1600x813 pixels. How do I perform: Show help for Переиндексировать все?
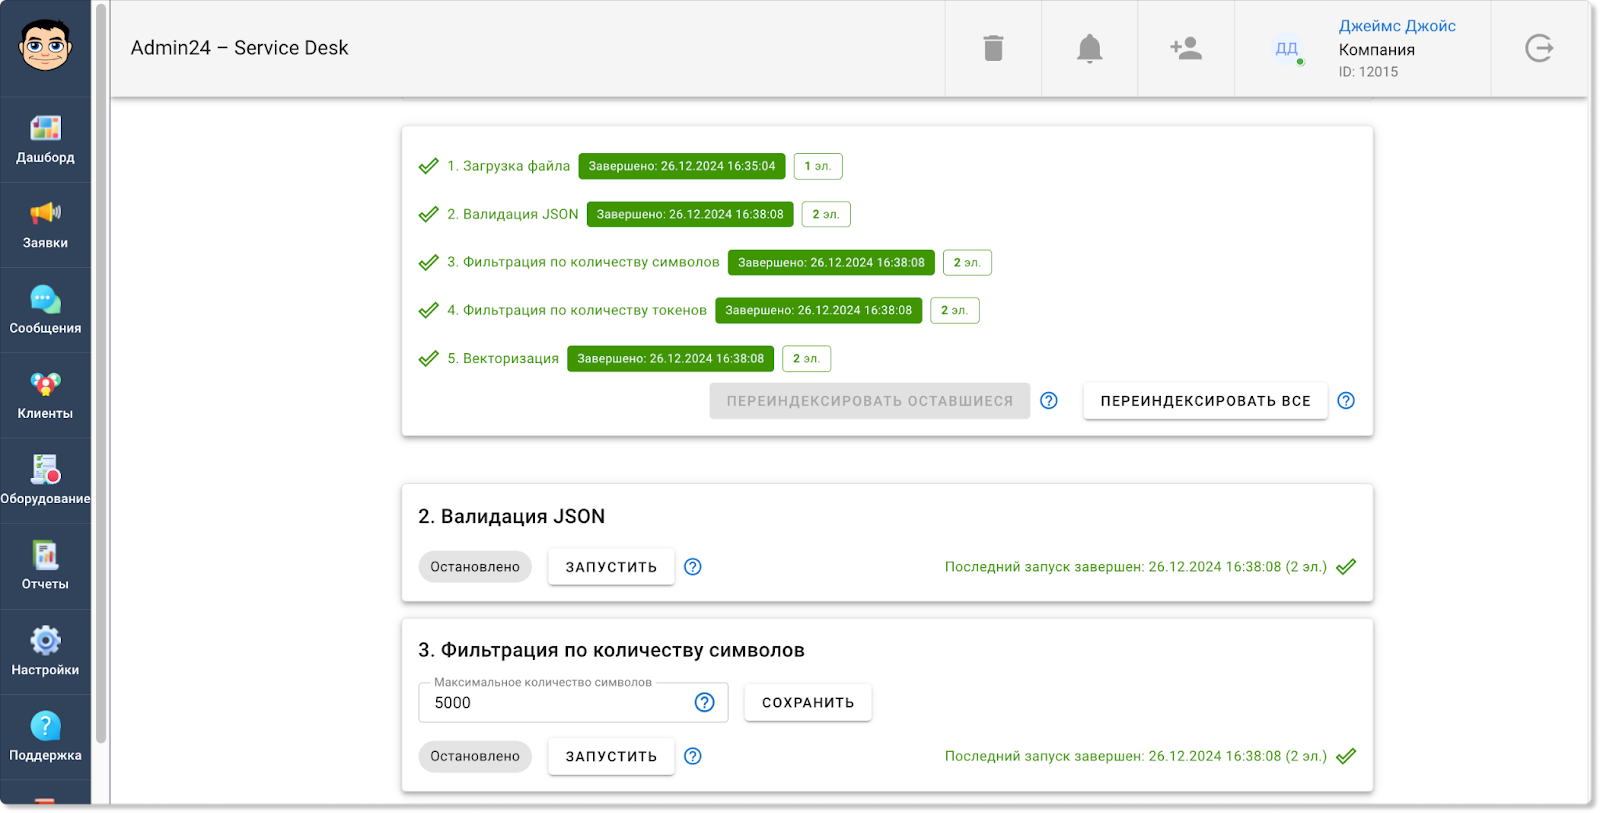point(1346,401)
